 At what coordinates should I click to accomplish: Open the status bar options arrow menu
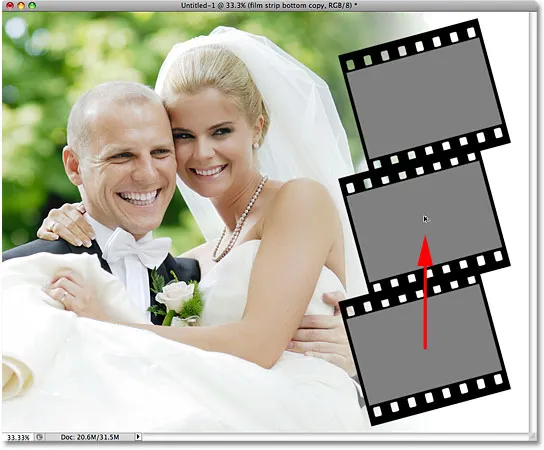click(138, 437)
